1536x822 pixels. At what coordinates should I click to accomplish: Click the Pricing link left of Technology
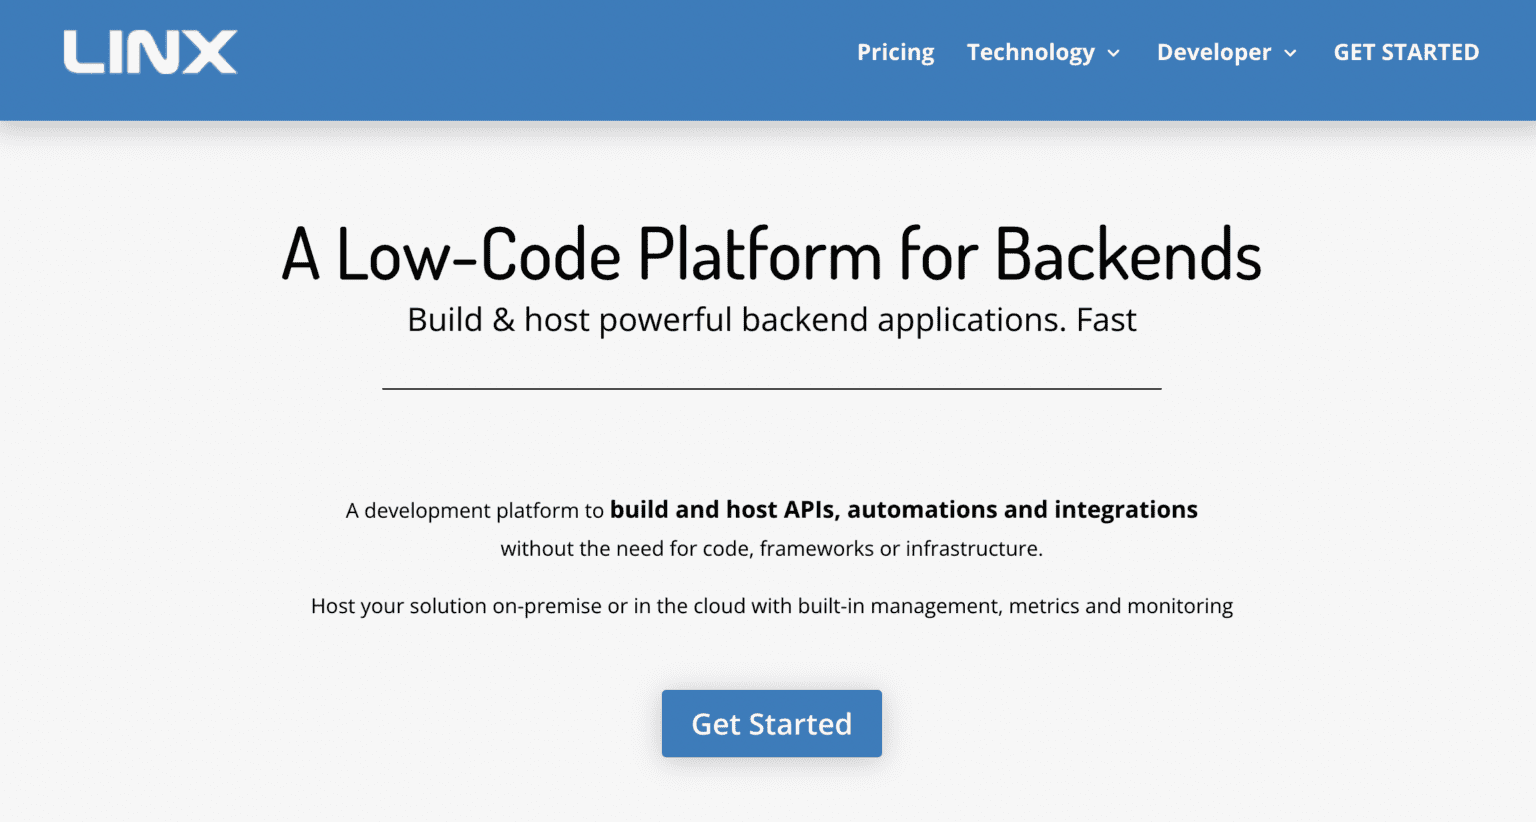click(895, 52)
